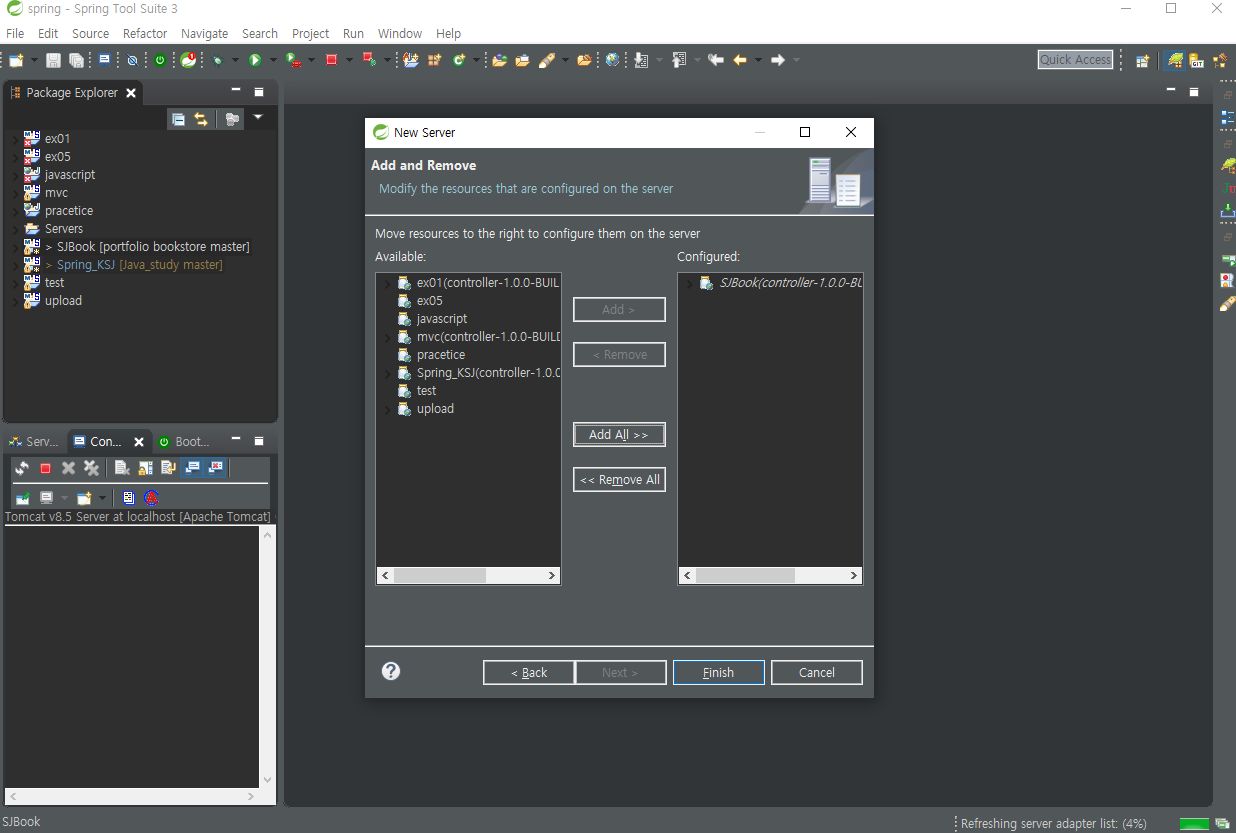Click the << Remove All button
This screenshot has height=833, width=1236.
click(619, 480)
